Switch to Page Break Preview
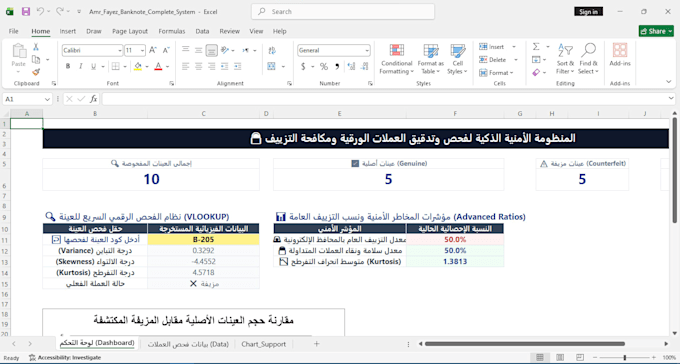Image resolution: width=680 pixels, height=364 pixels. point(580,357)
